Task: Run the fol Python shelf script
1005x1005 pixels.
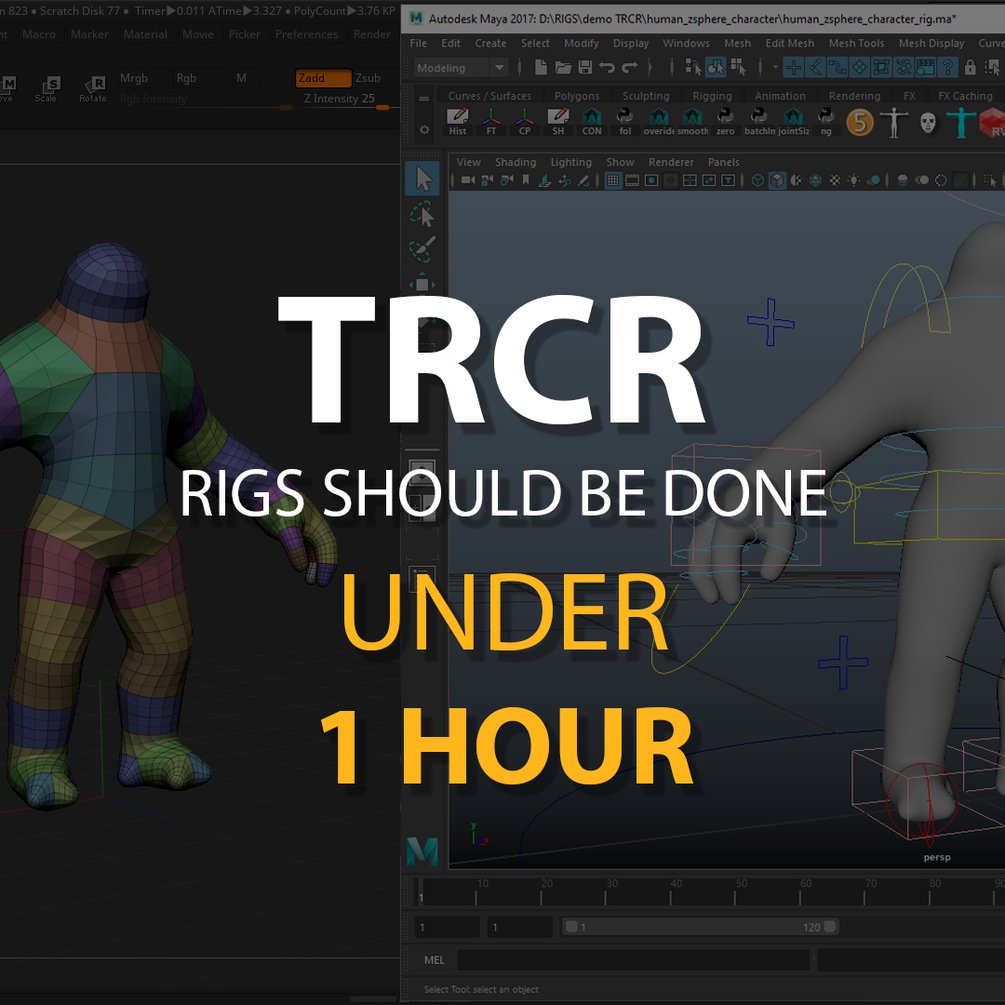Action: [x=625, y=121]
